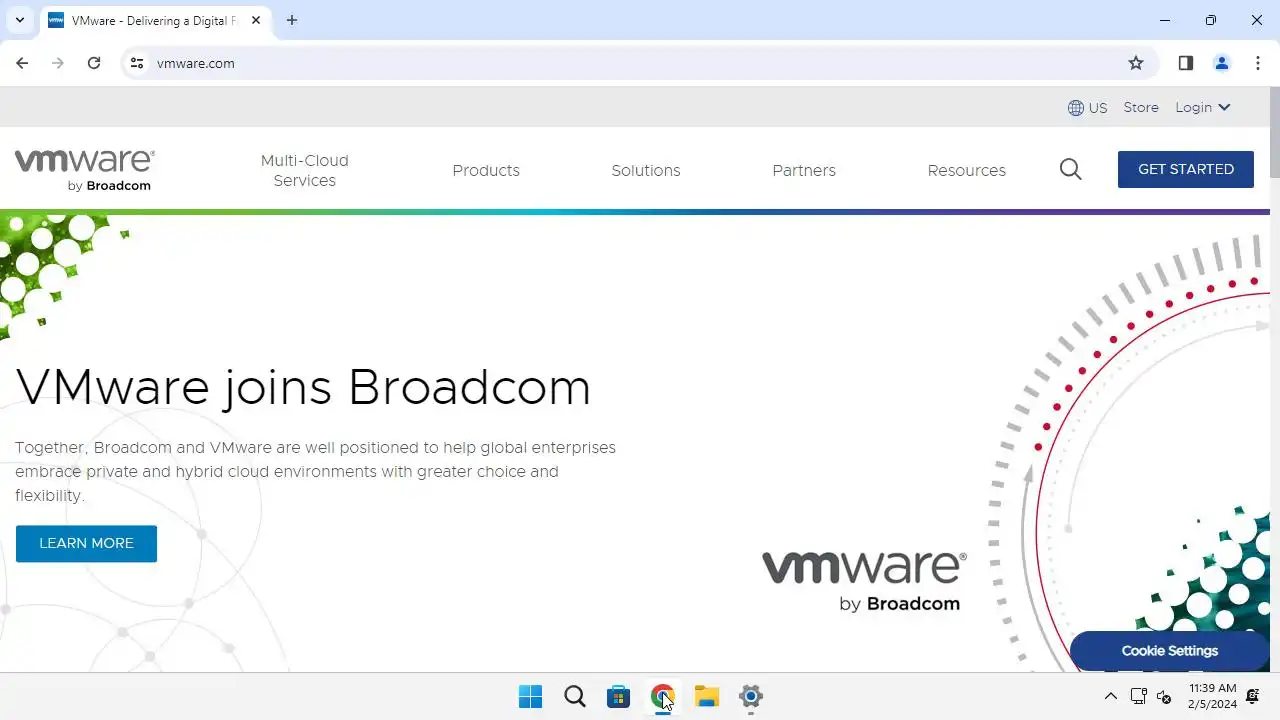
Task: Click the Chrome taskbar icon
Action: [663, 697]
